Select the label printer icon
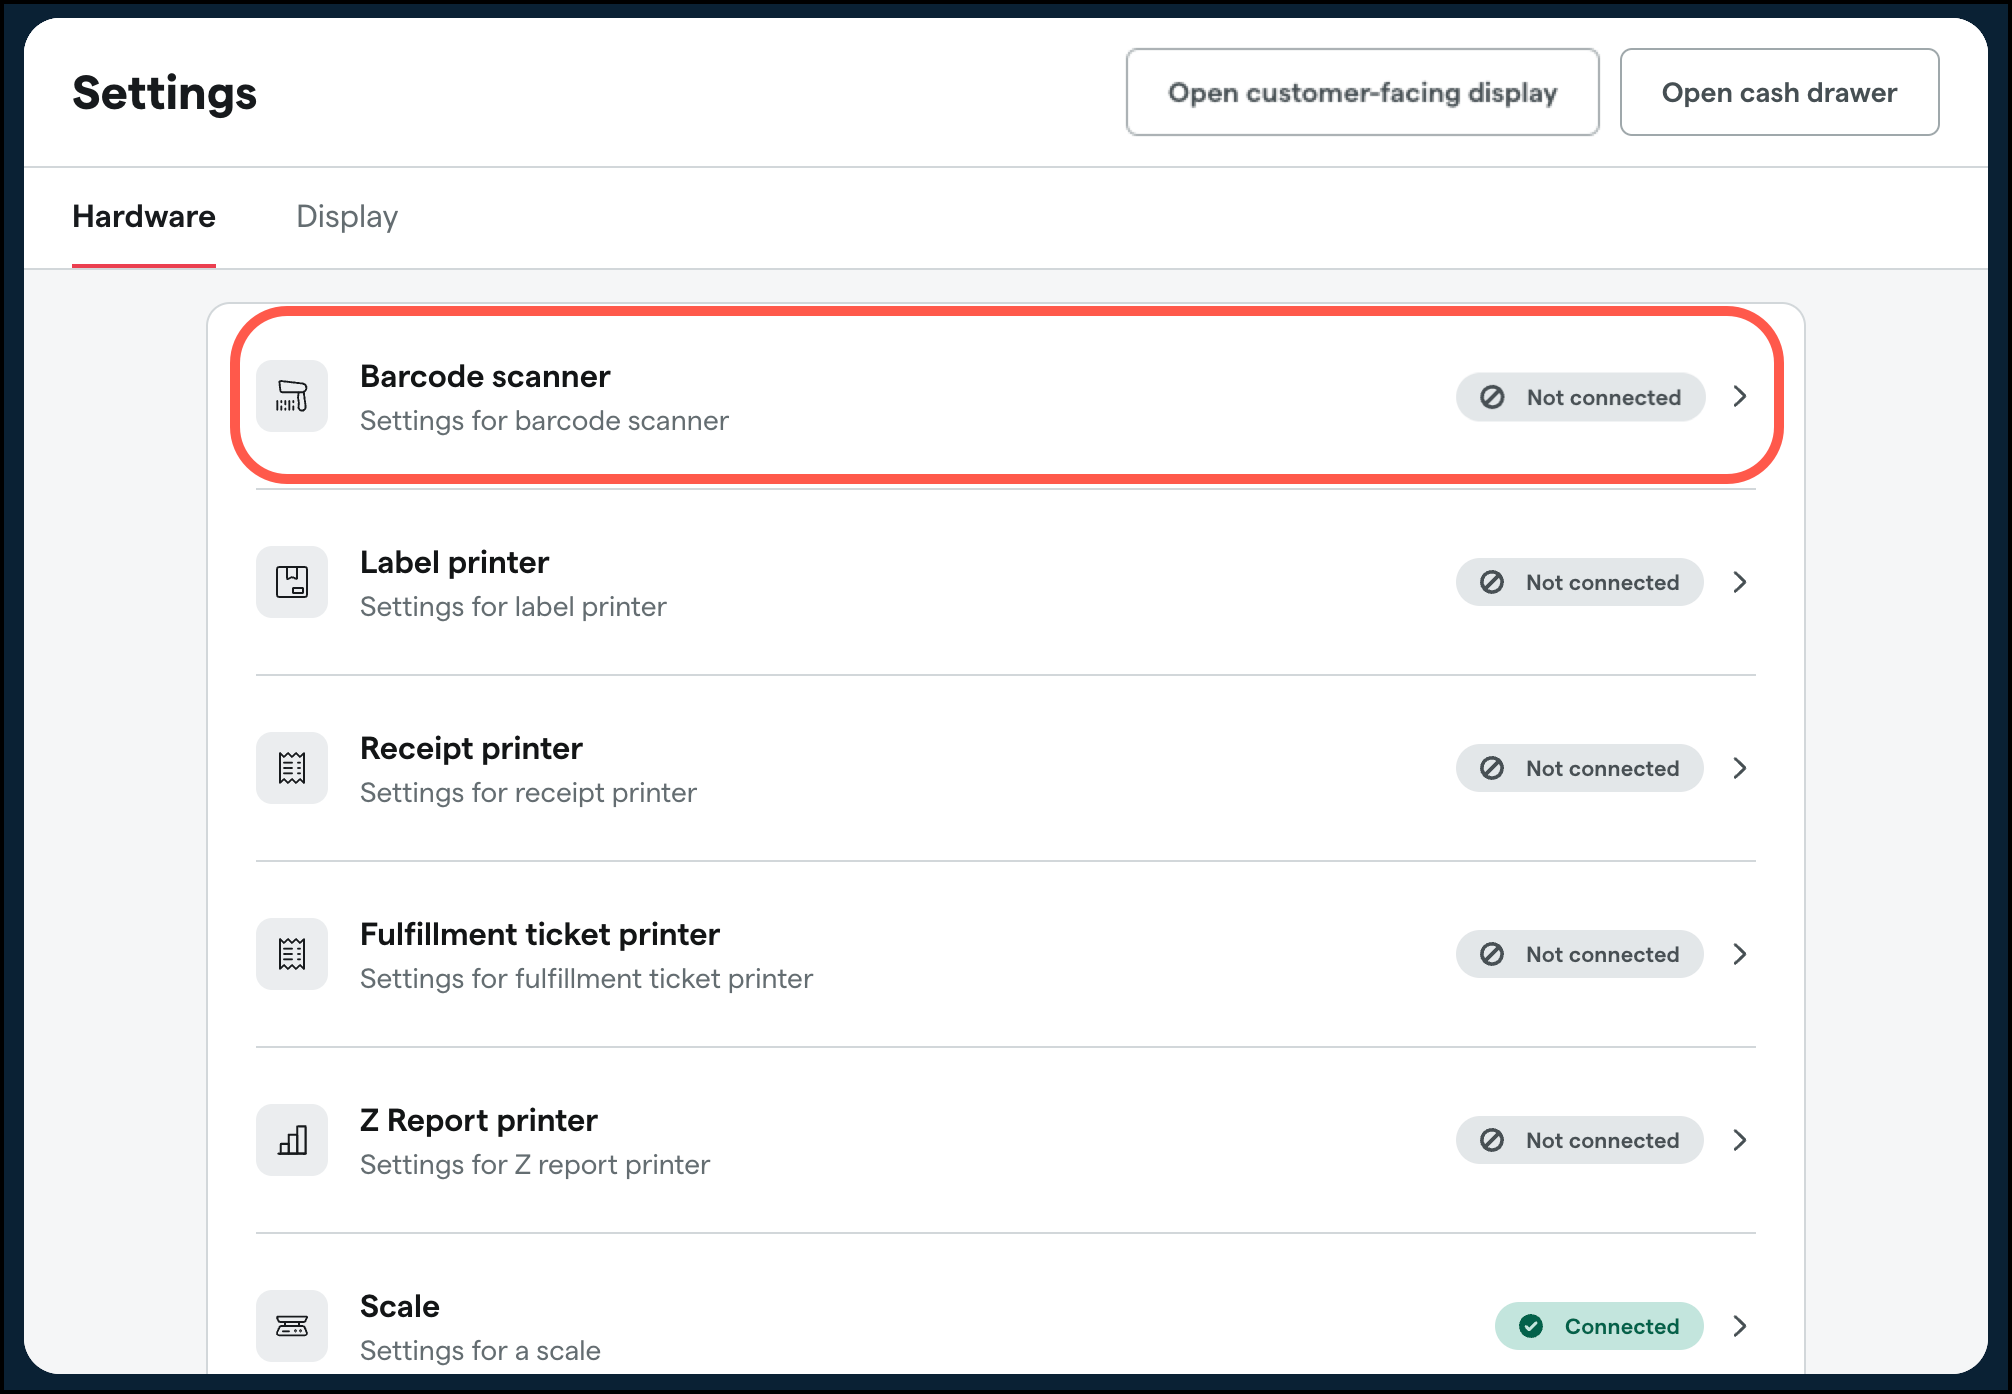The image size is (2012, 1394). (292, 582)
